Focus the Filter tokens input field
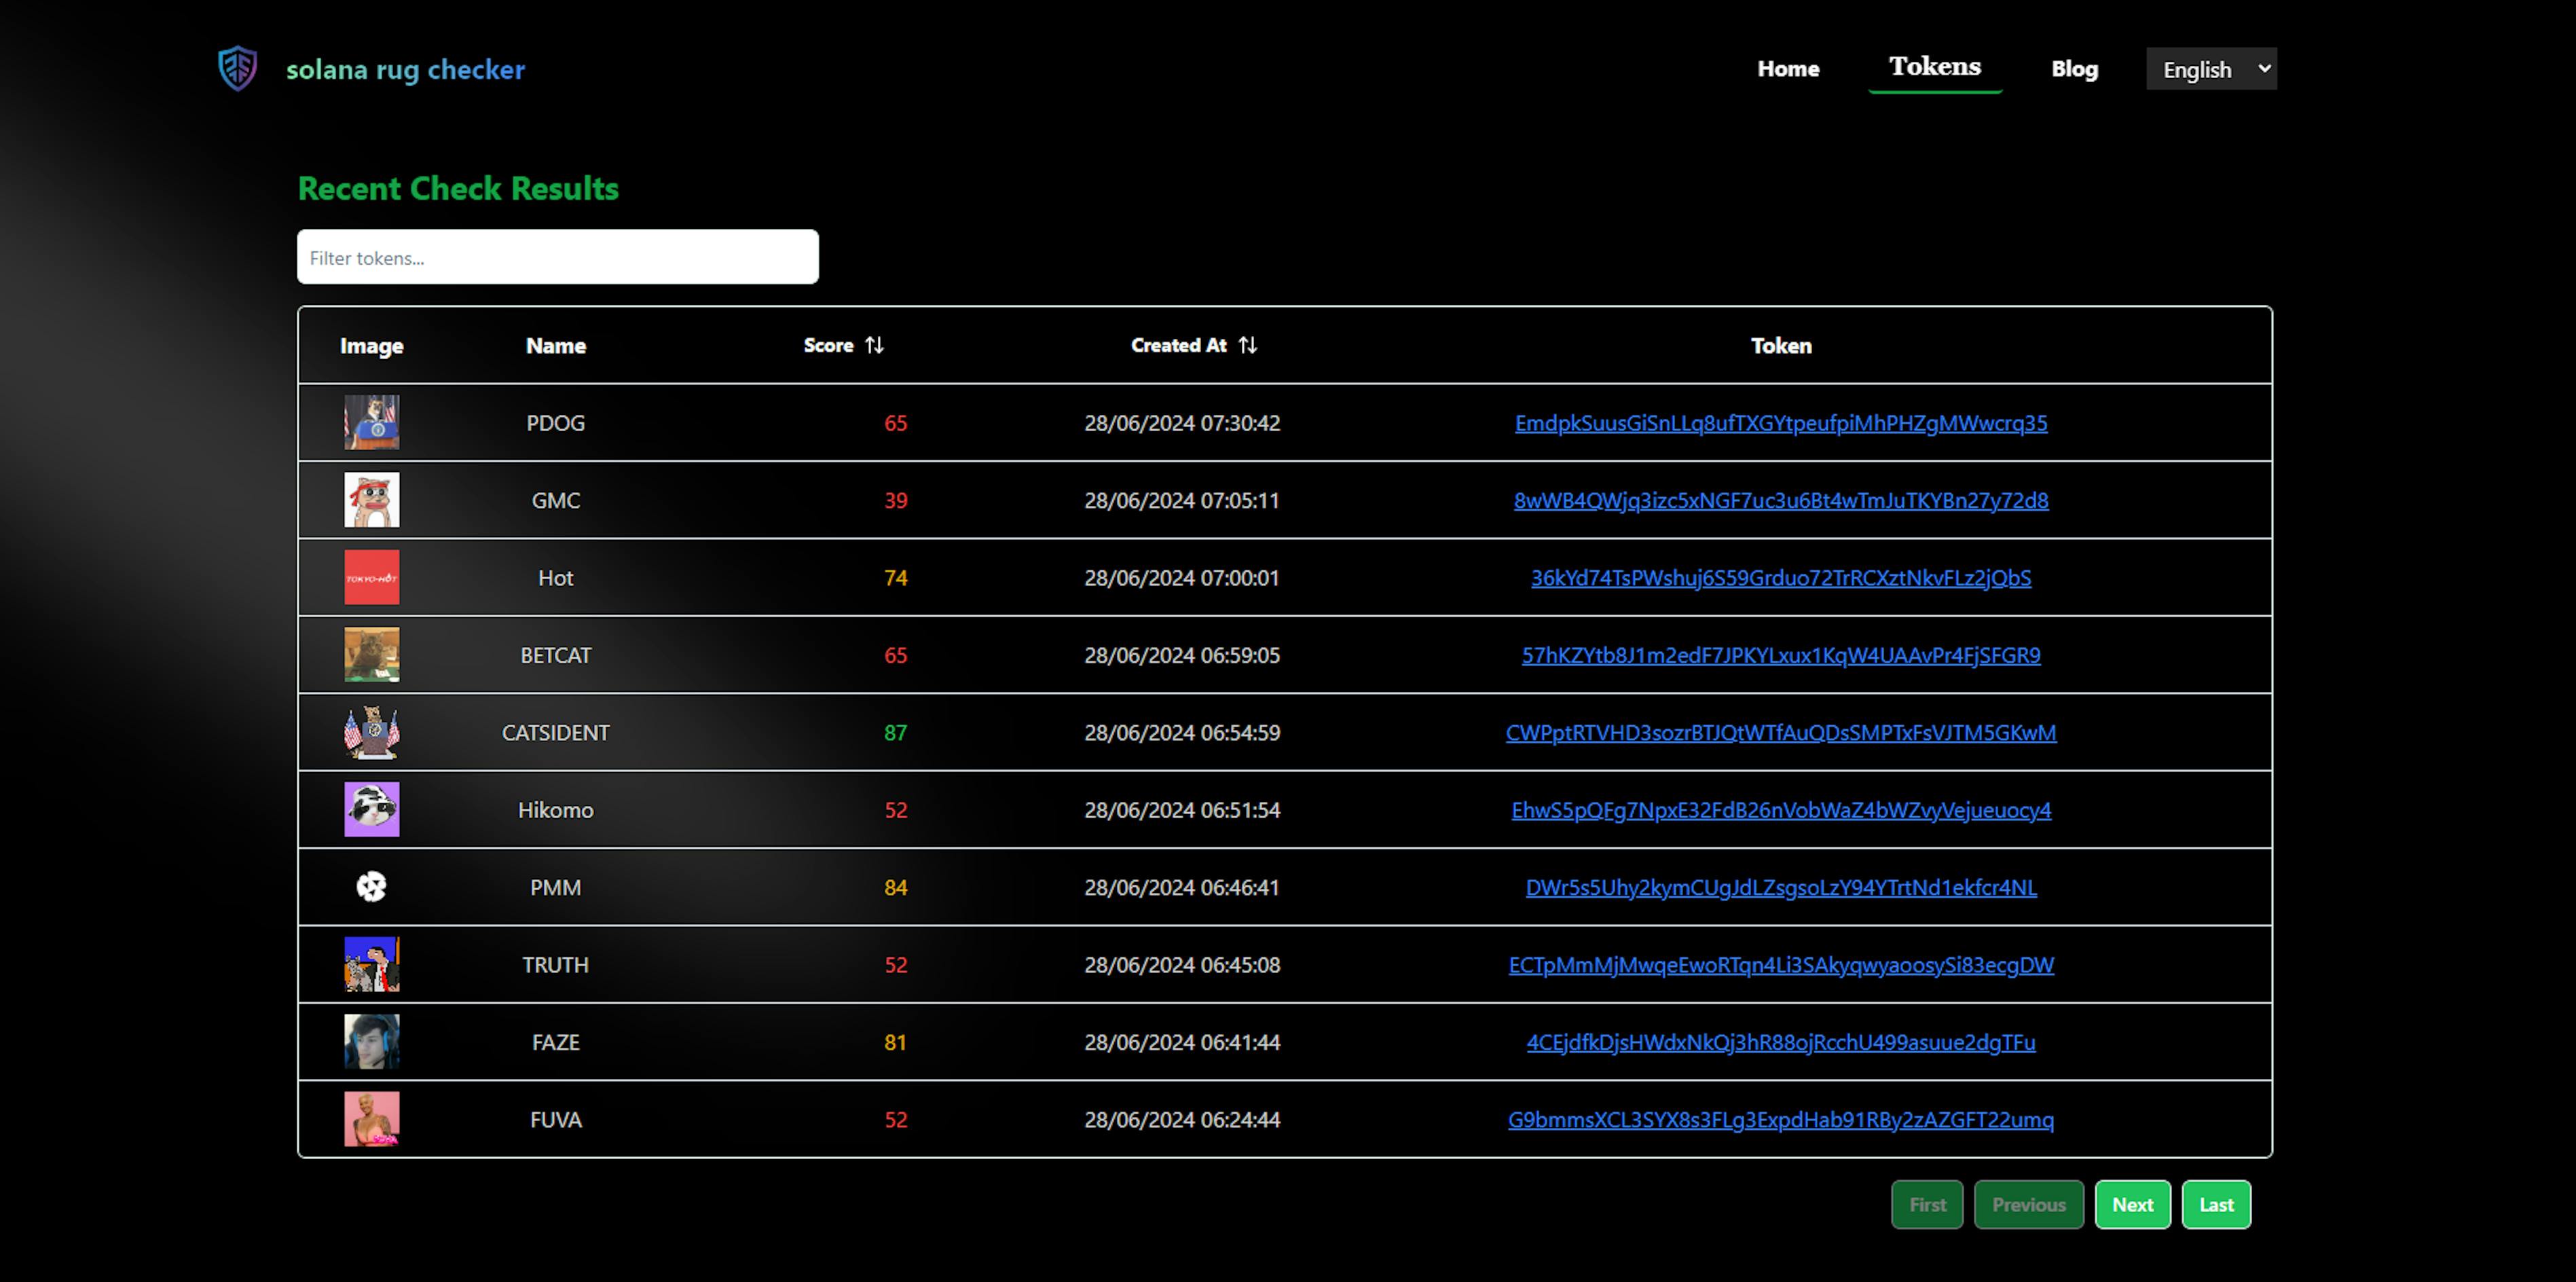Screen dimensions: 2576x1282 coord(557,257)
